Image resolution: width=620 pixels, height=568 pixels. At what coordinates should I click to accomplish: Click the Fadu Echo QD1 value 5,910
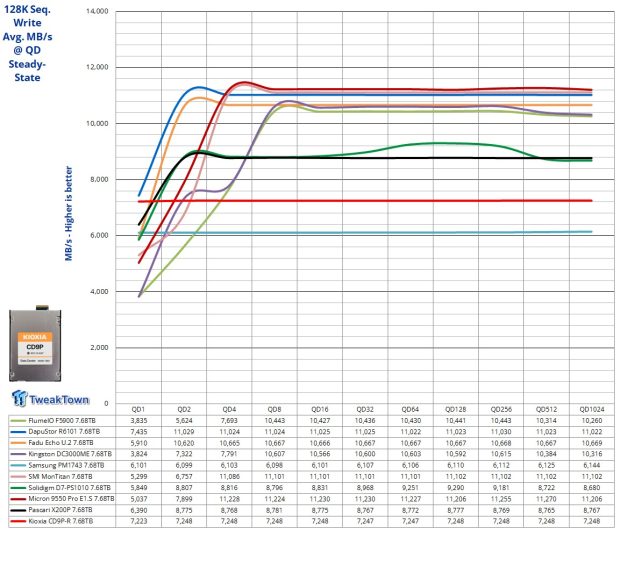(x=139, y=443)
